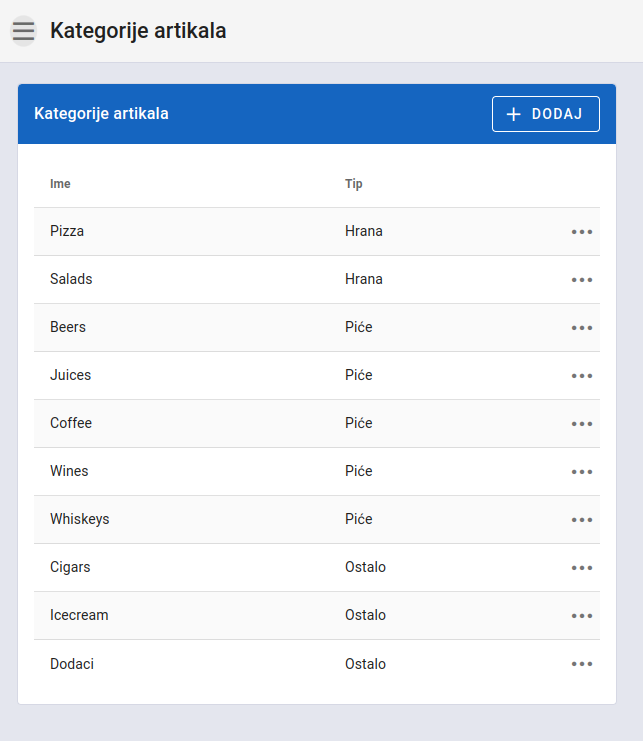Select the Wines category name
Viewport: 643px width, 741px height.
pyautogui.click(x=69, y=471)
